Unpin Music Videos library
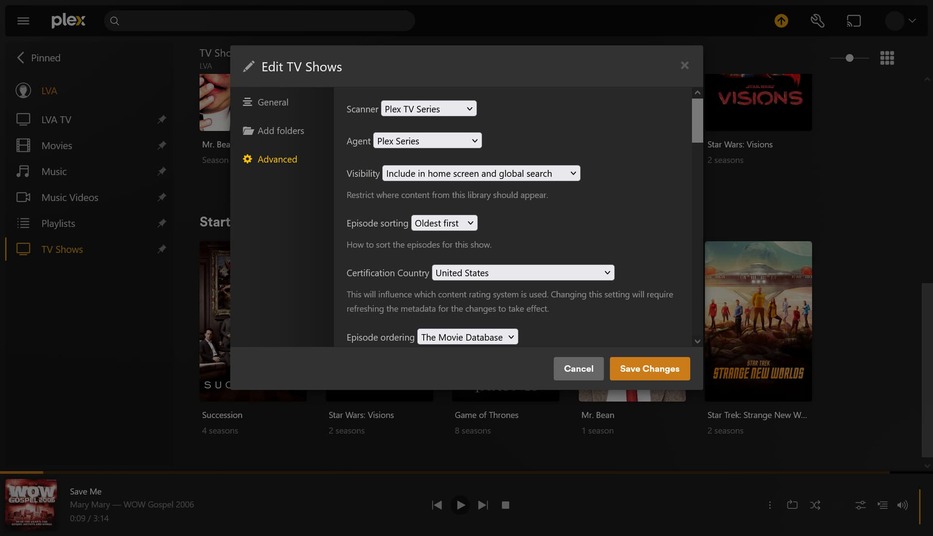Viewport: 933px width, 536px height. pyautogui.click(x=161, y=197)
